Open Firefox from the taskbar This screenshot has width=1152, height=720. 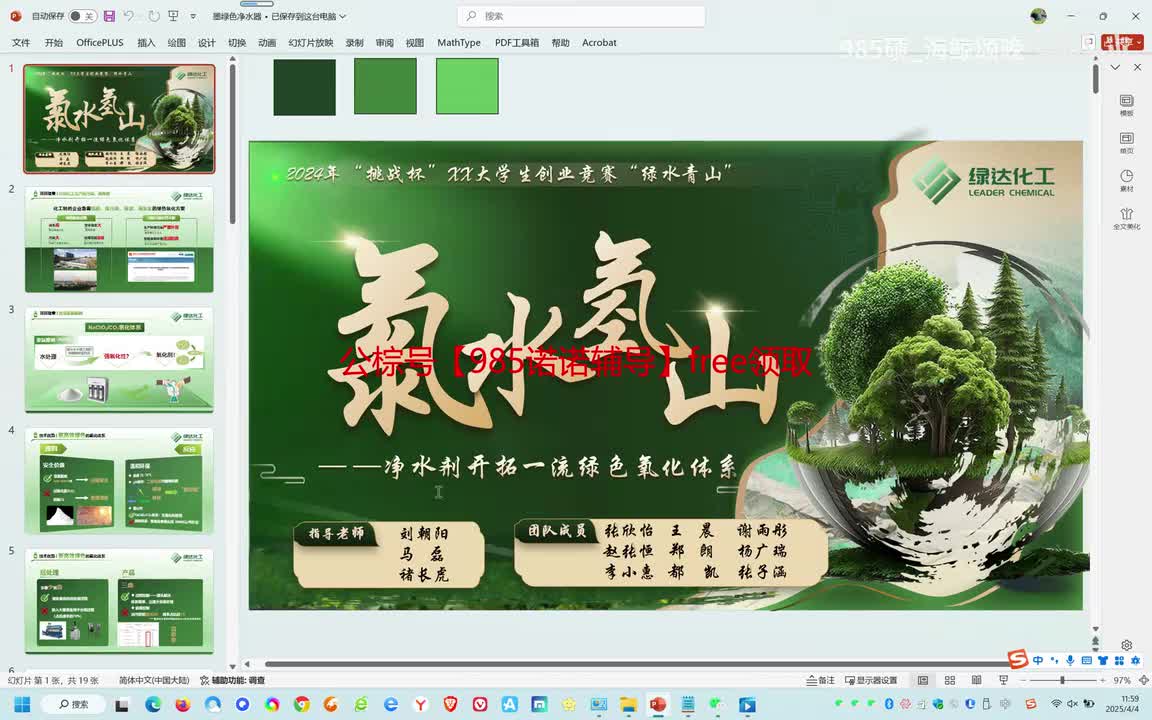point(182,705)
